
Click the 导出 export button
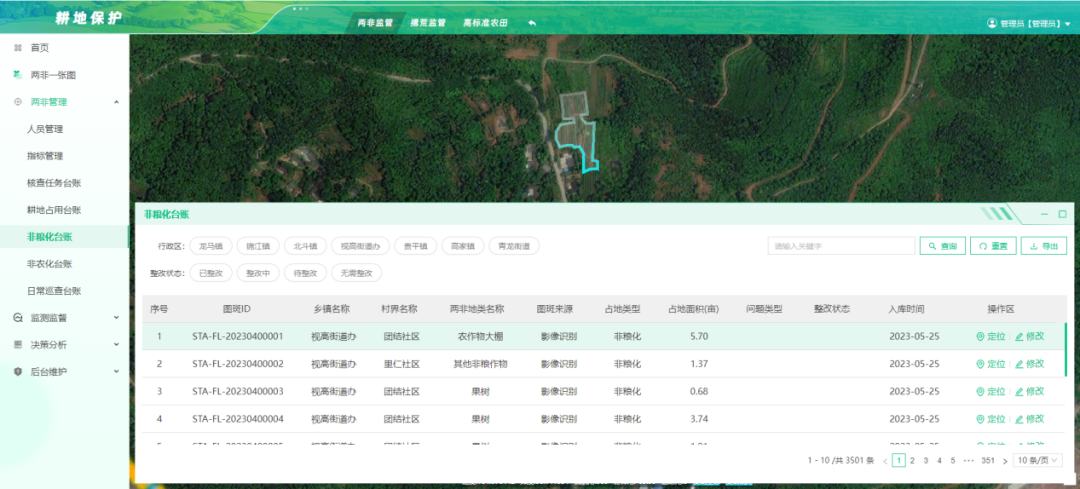[1043, 246]
